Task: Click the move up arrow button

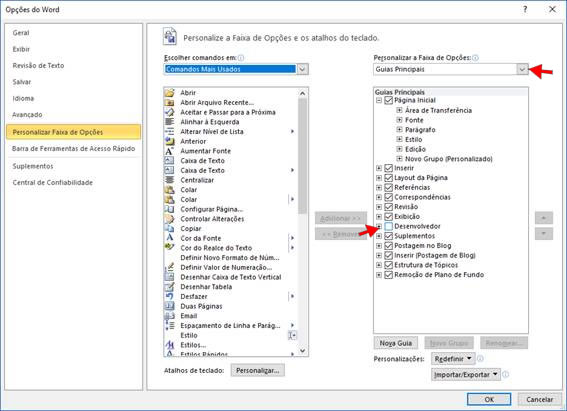Action: pos(543,218)
